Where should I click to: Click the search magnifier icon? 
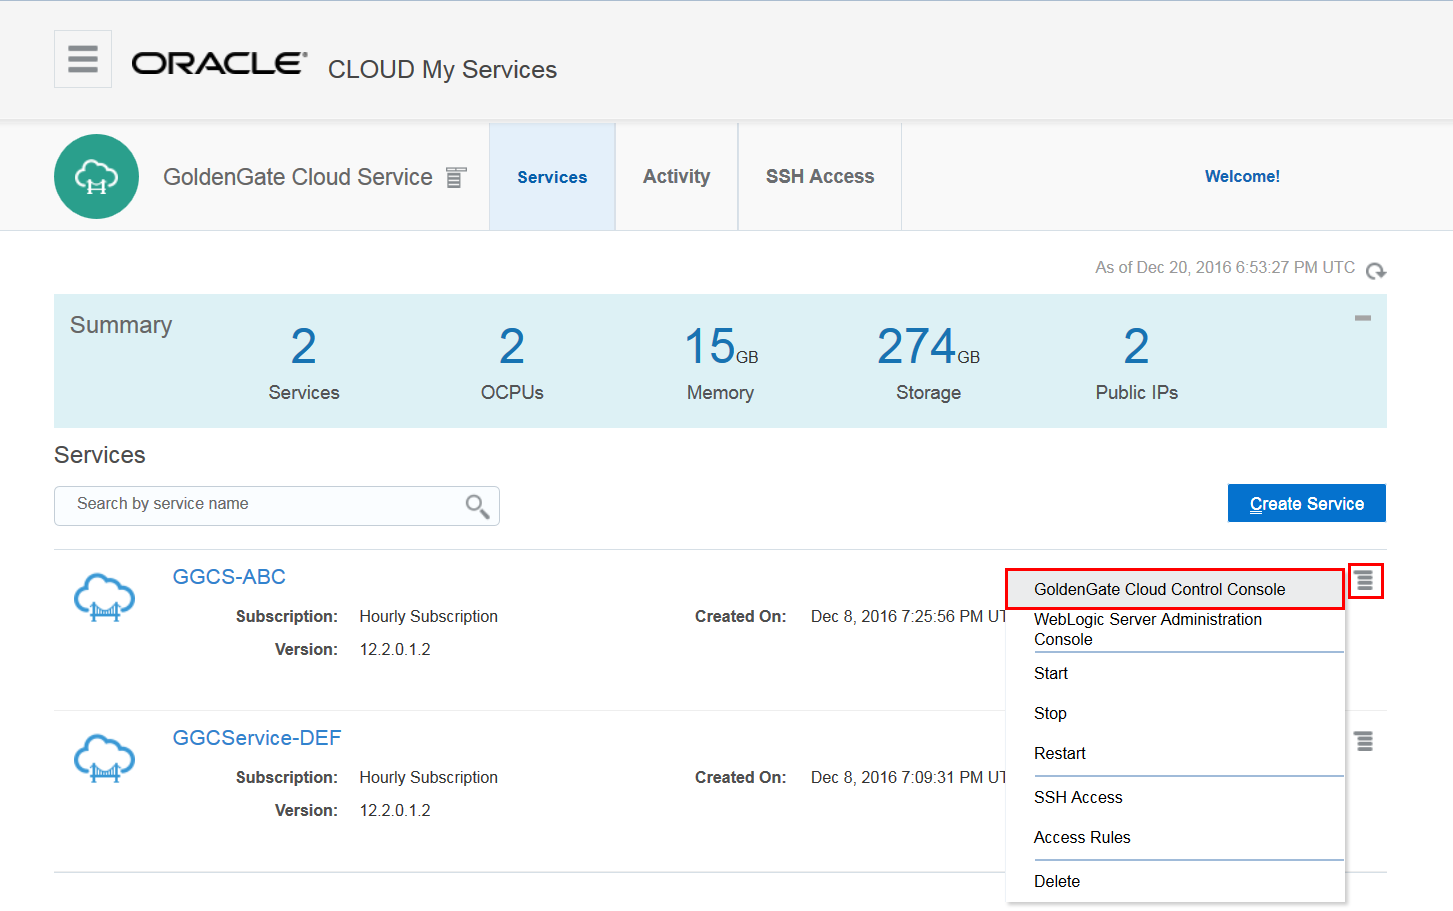point(477,505)
